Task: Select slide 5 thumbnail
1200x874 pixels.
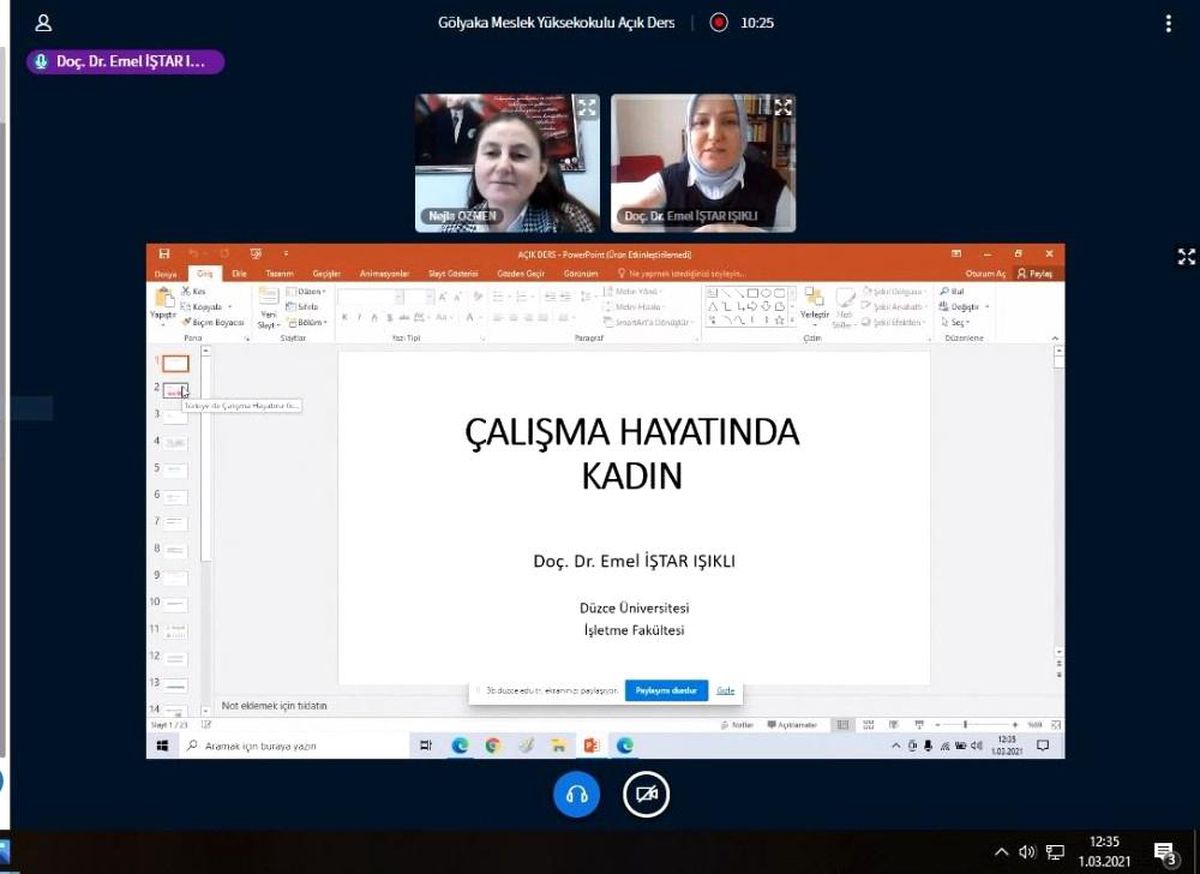Action: pos(175,468)
